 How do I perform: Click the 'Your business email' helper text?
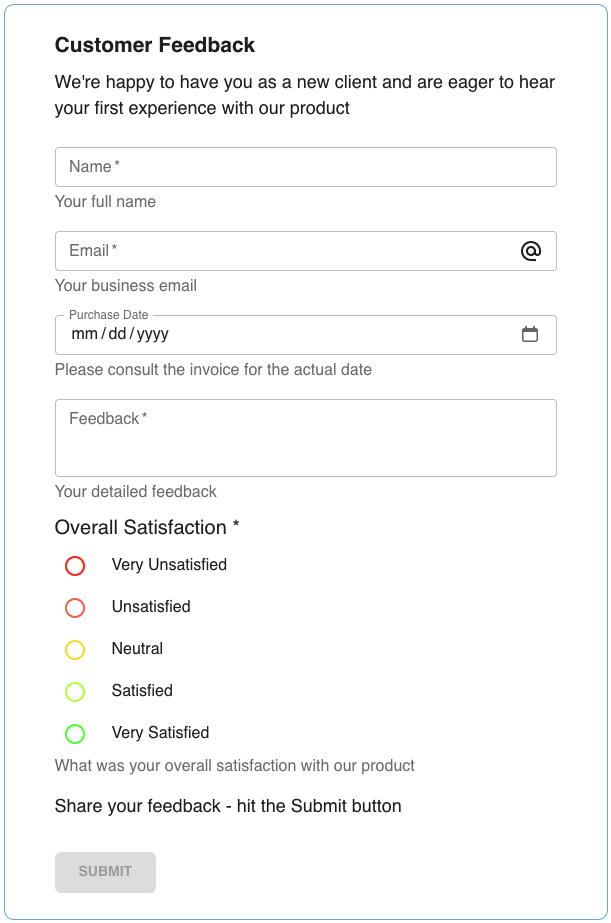click(126, 286)
